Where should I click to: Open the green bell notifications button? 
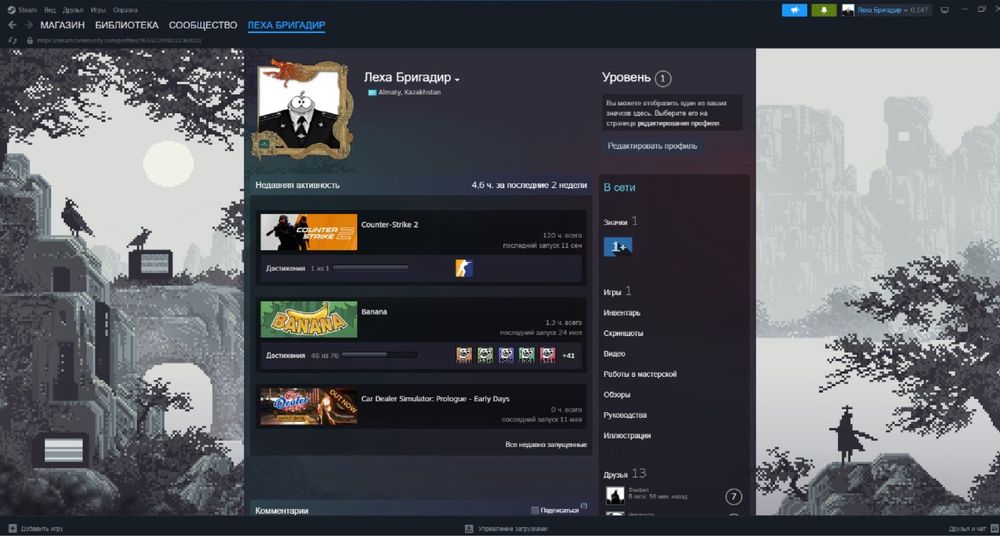824,10
